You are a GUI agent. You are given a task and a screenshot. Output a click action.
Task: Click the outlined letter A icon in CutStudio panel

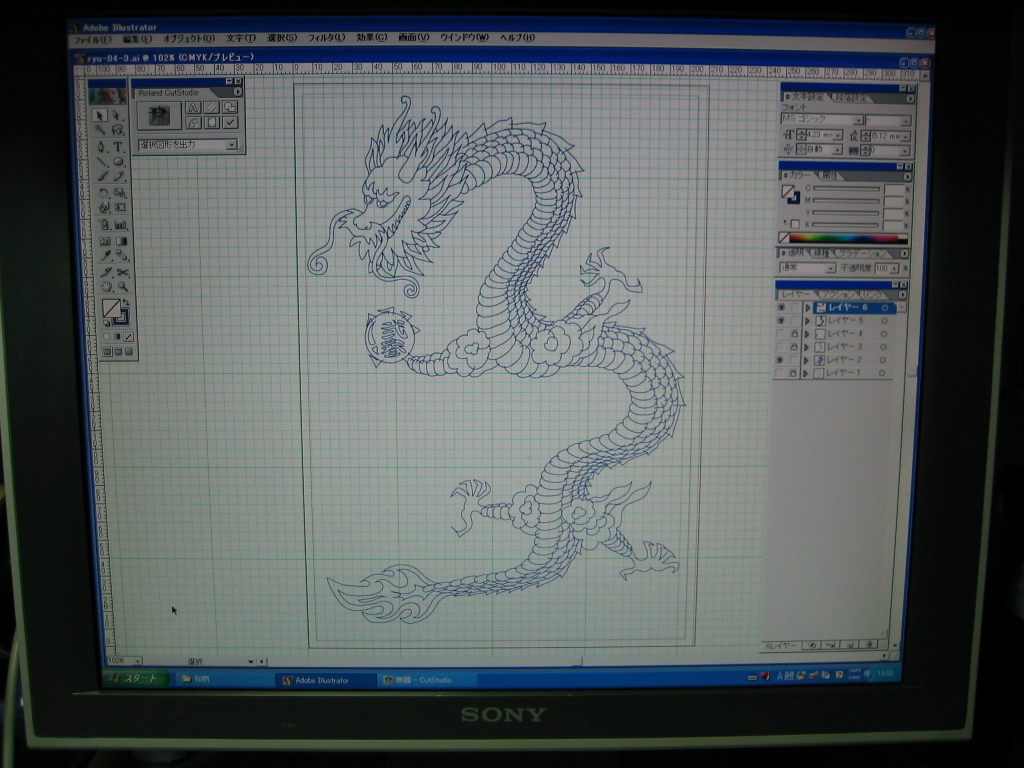point(193,107)
